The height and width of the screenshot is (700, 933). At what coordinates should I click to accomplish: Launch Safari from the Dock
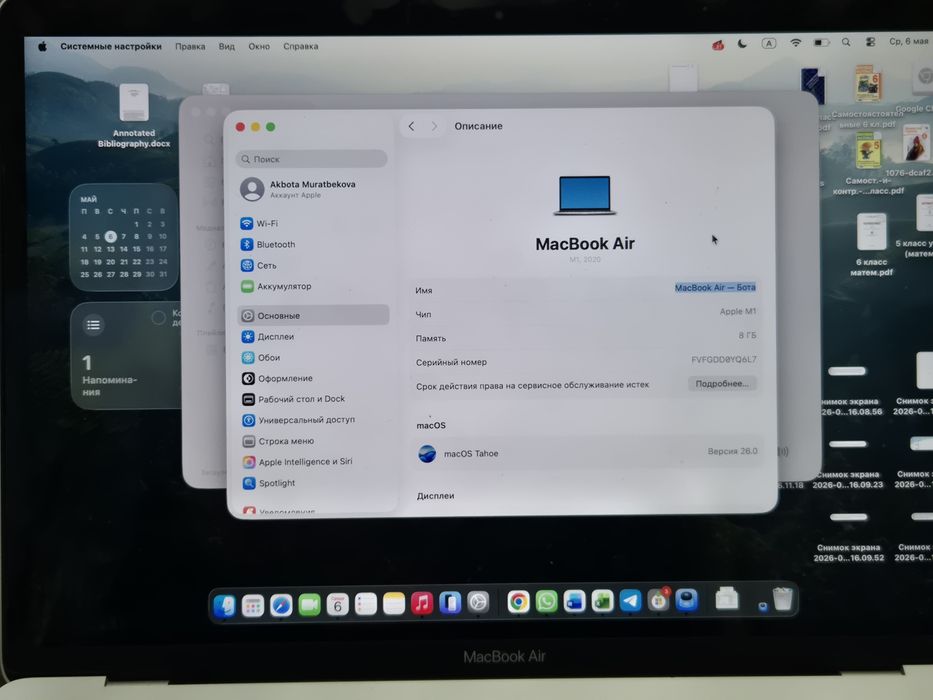(x=281, y=605)
